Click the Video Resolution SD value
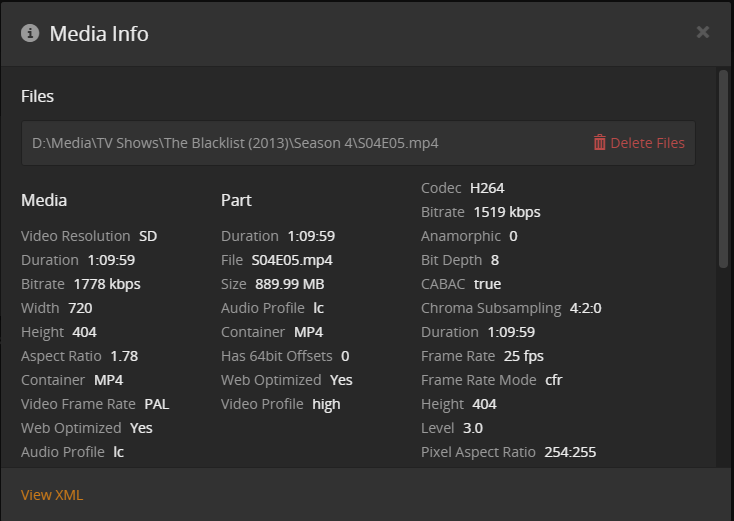Image resolution: width=734 pixels, height=521 pixels. pyautogui.click(x=148, y=236)
